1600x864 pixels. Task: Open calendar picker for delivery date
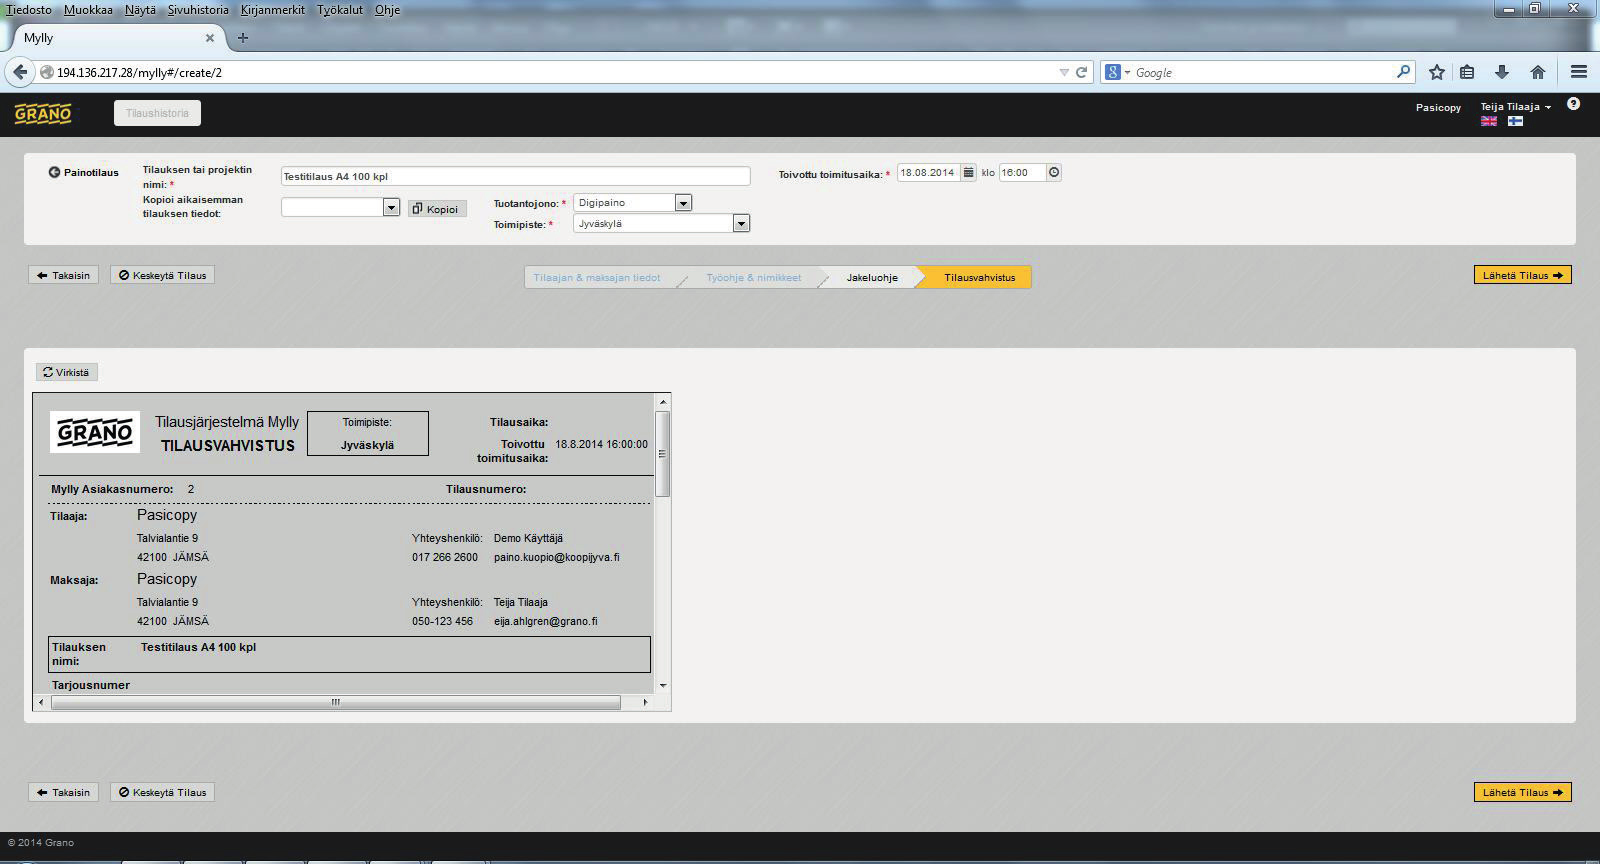968,172
